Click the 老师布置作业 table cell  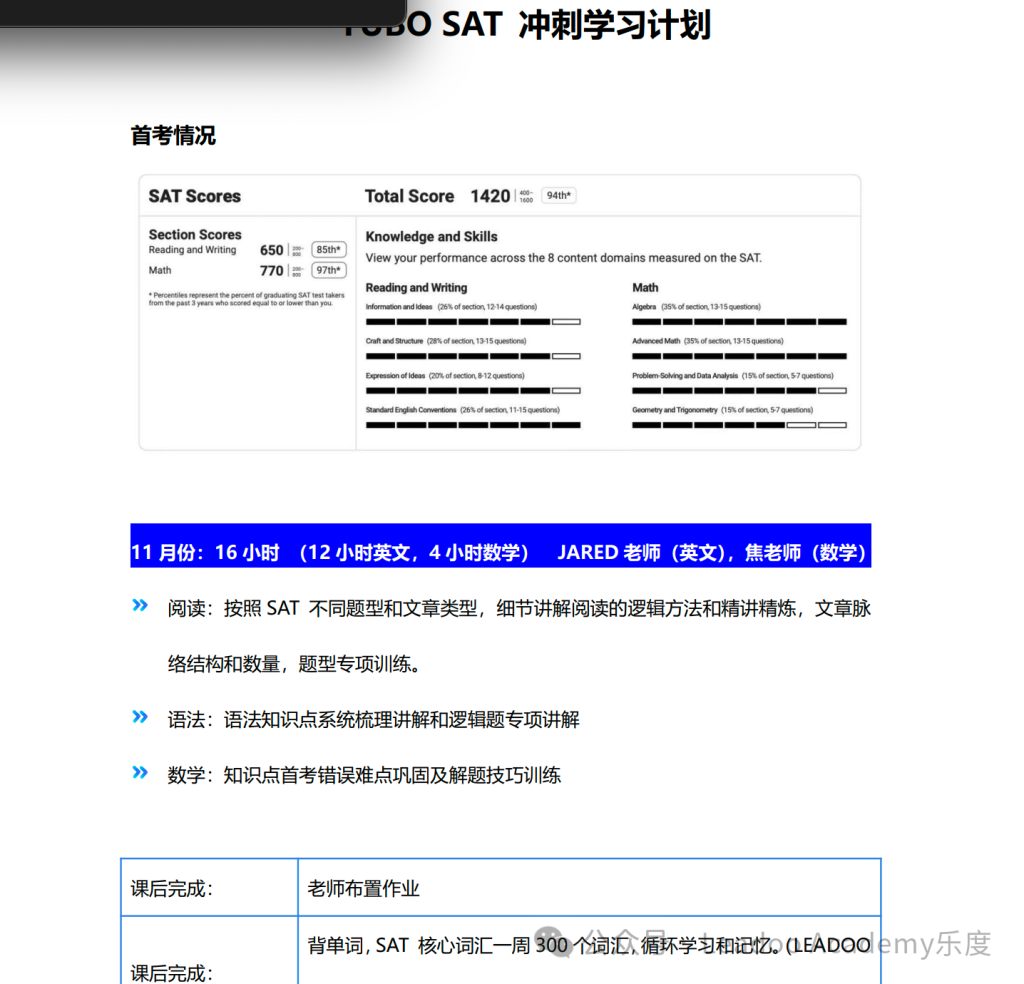(590, 888)
